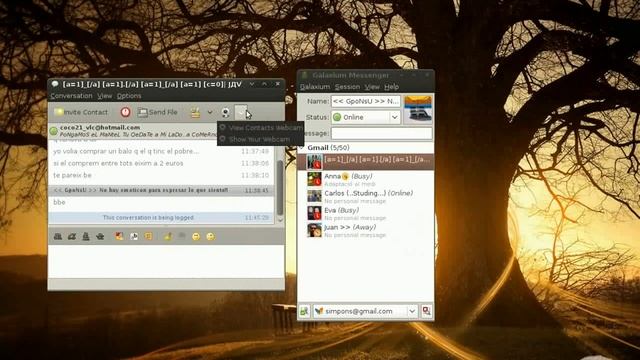Click the grey faded icon in formatting bar
The width and height of the screenshot is (640, 360).
coord(182,236)
